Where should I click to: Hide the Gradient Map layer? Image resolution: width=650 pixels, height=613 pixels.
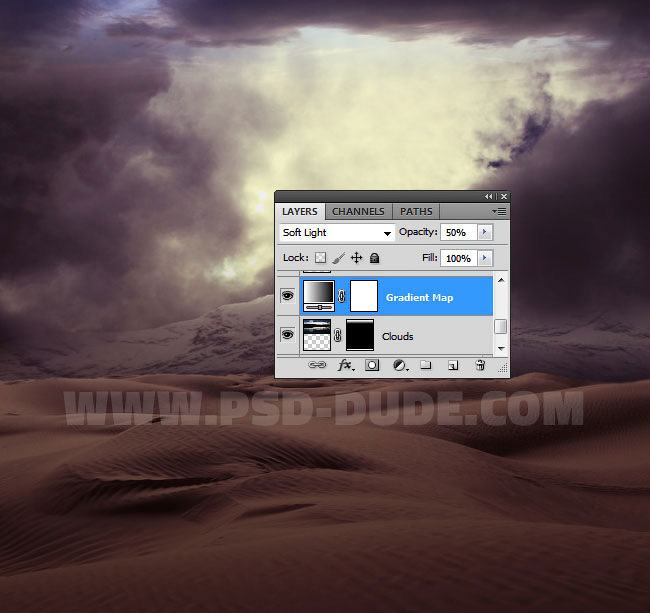(x=288, y=296)
